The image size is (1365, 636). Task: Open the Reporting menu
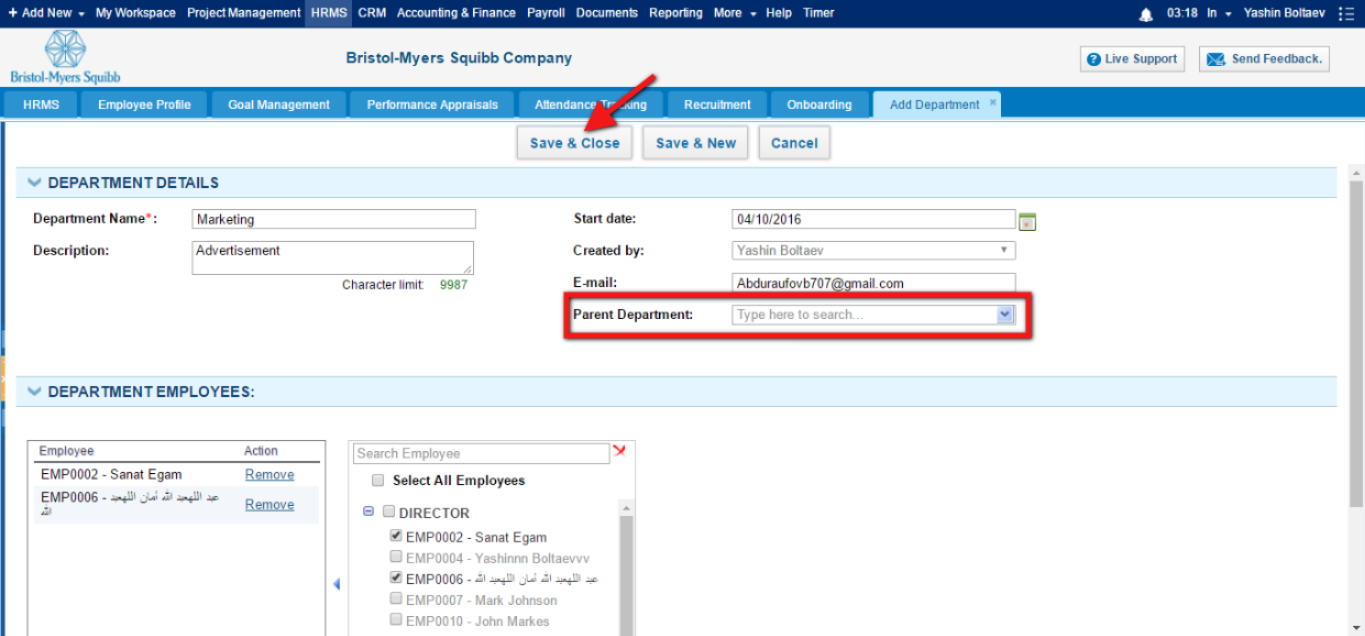pos(676,13)
